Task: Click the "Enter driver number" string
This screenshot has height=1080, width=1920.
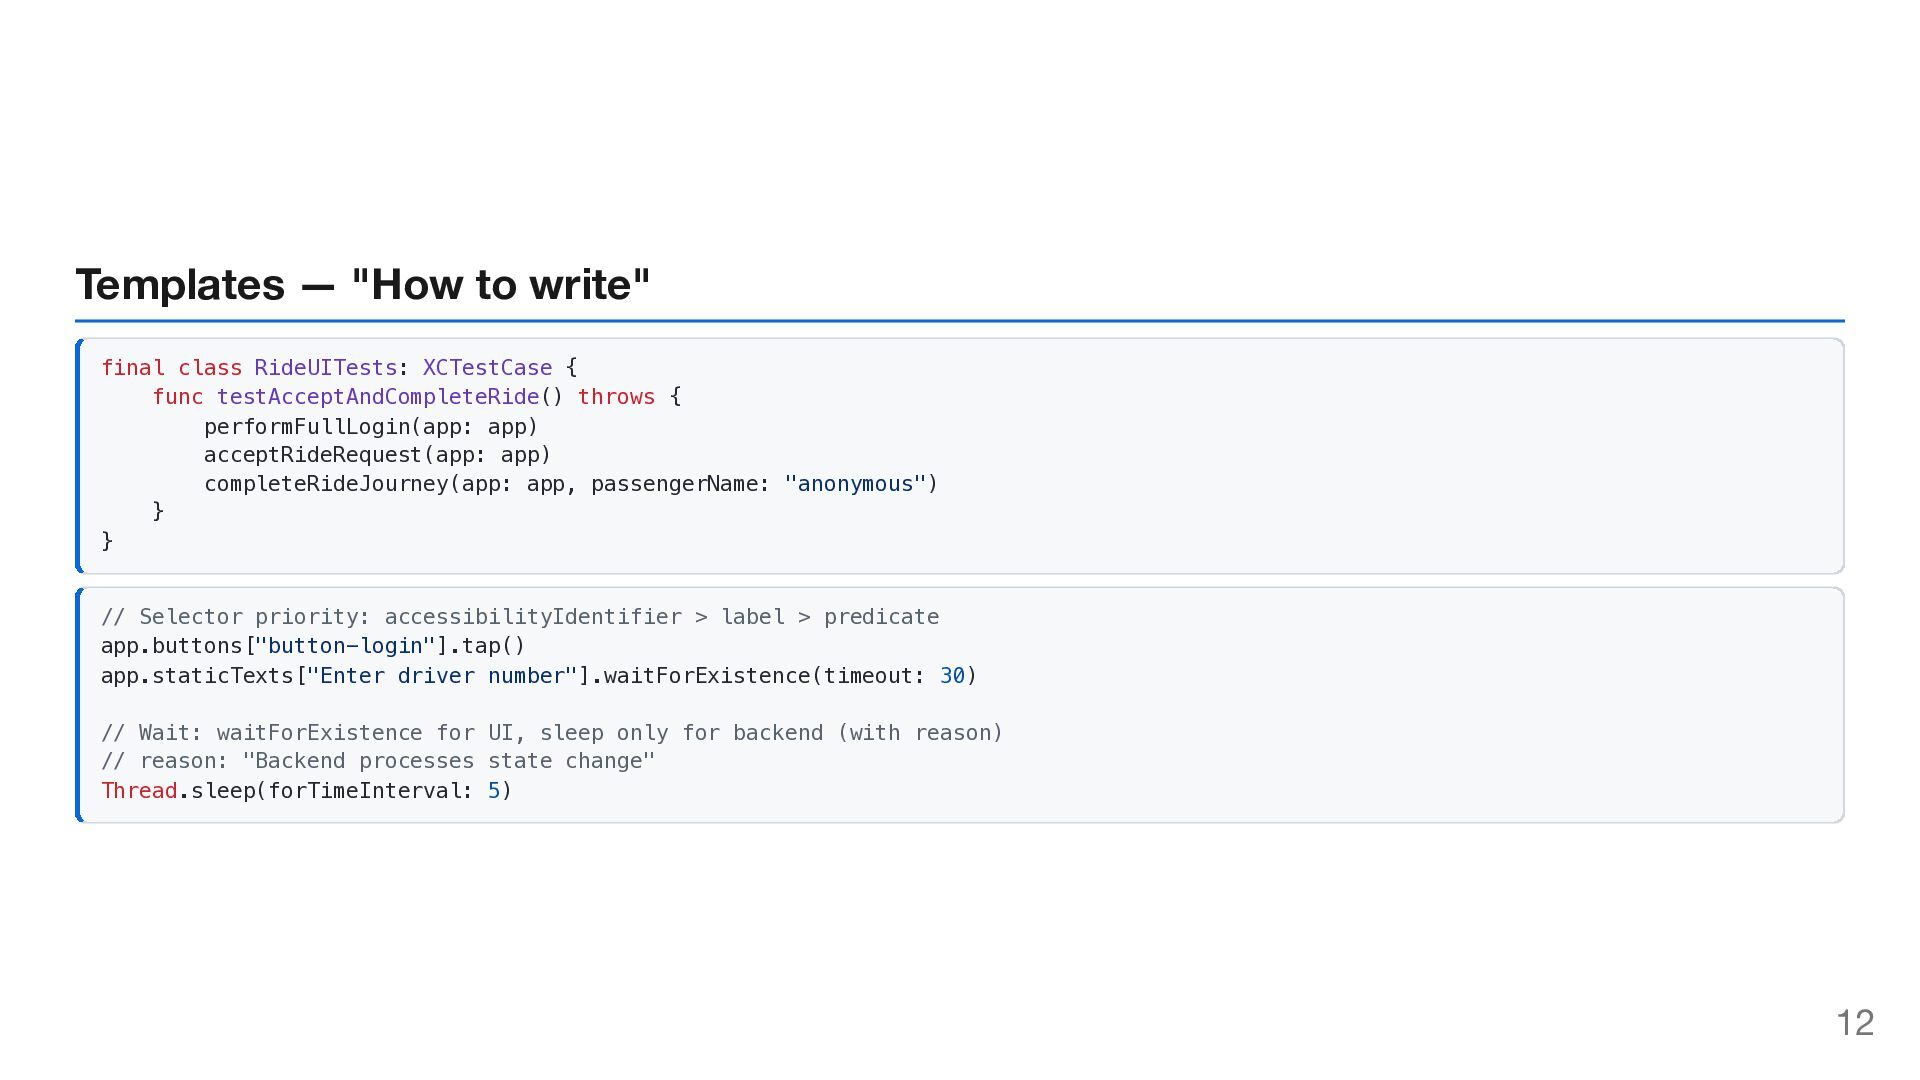Action: pos(442,676)
